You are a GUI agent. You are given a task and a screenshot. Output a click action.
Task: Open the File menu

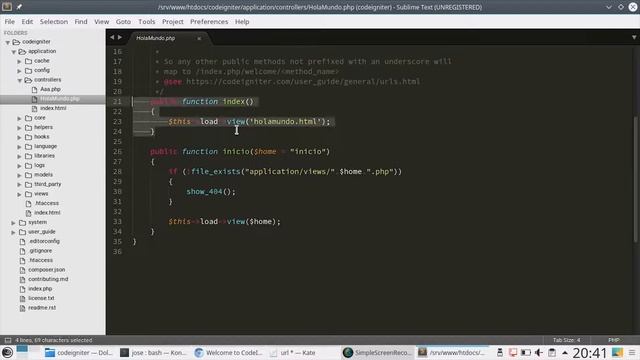9,22
